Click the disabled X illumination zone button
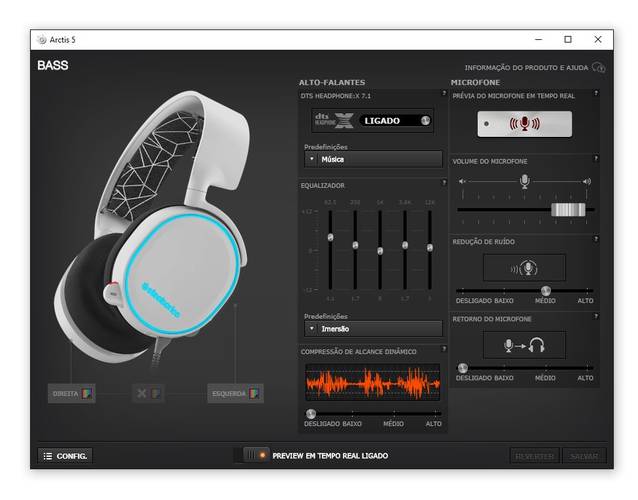Screen dimensions: 638x500 tap(148, 393)
